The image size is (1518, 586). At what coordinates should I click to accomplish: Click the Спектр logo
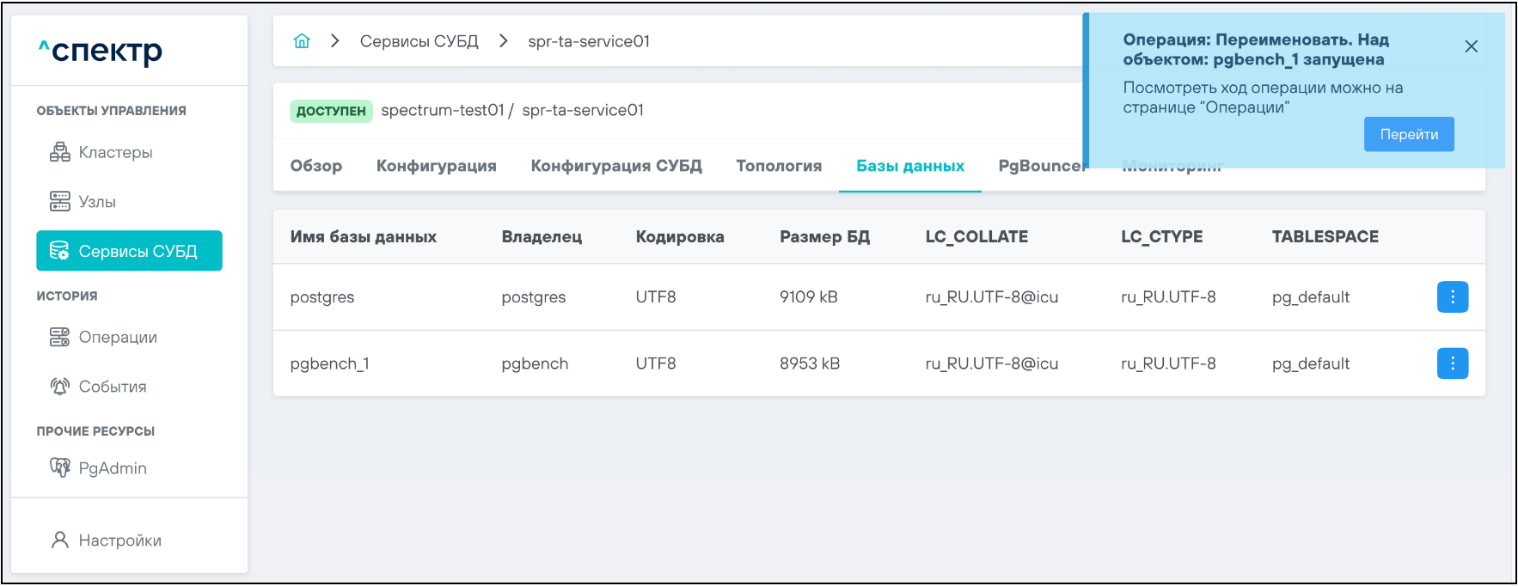(100, 51)
